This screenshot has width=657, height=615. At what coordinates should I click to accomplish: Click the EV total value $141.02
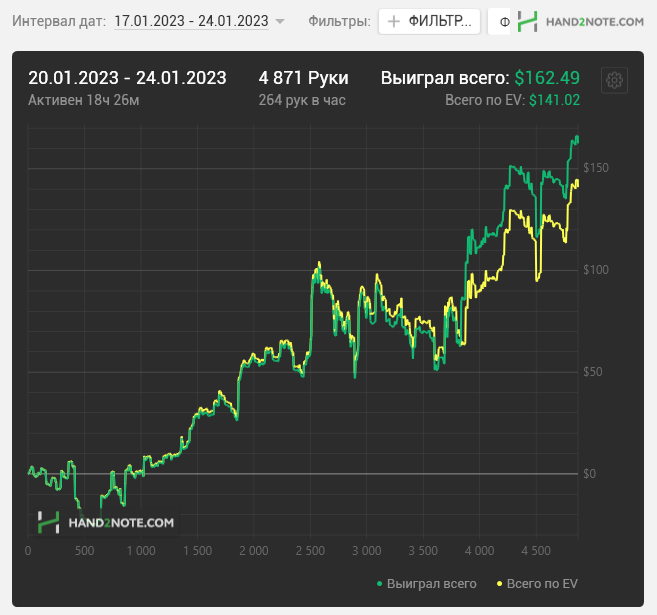click(x=554, y=100)
